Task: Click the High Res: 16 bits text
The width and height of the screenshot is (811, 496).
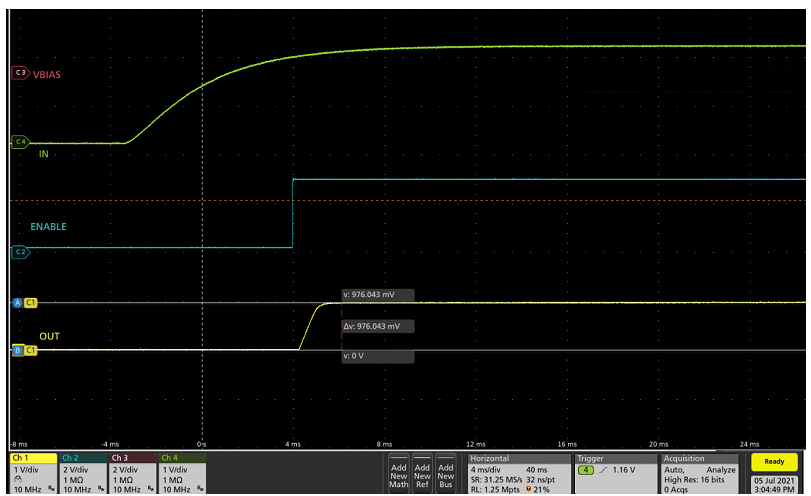Action: (x=694, y=479)
